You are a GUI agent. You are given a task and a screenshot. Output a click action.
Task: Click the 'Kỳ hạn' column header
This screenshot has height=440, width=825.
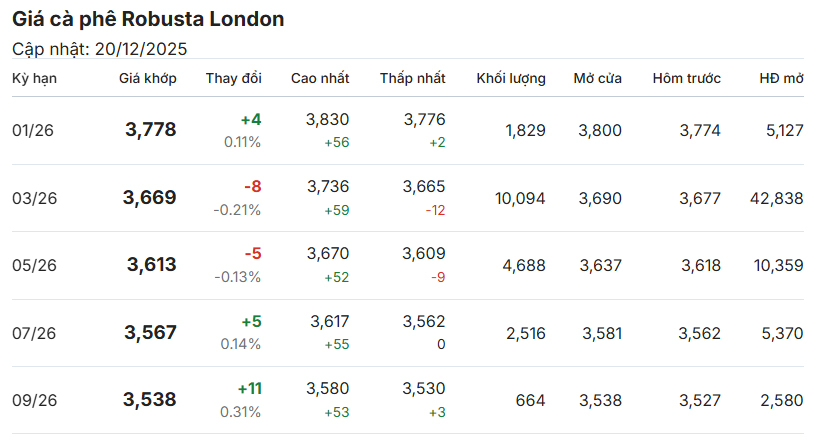35,78
